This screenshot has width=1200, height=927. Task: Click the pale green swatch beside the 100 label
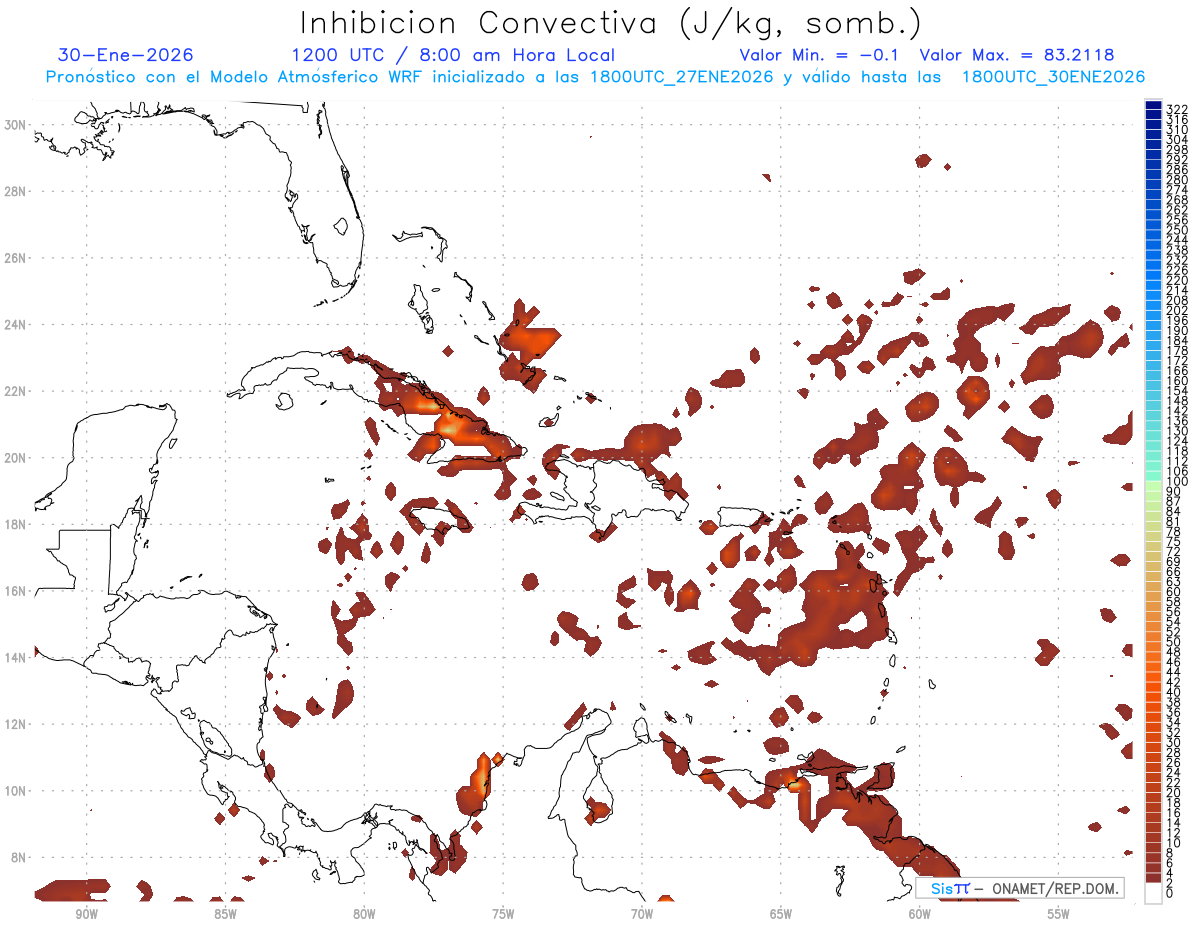pos(1153,484)
